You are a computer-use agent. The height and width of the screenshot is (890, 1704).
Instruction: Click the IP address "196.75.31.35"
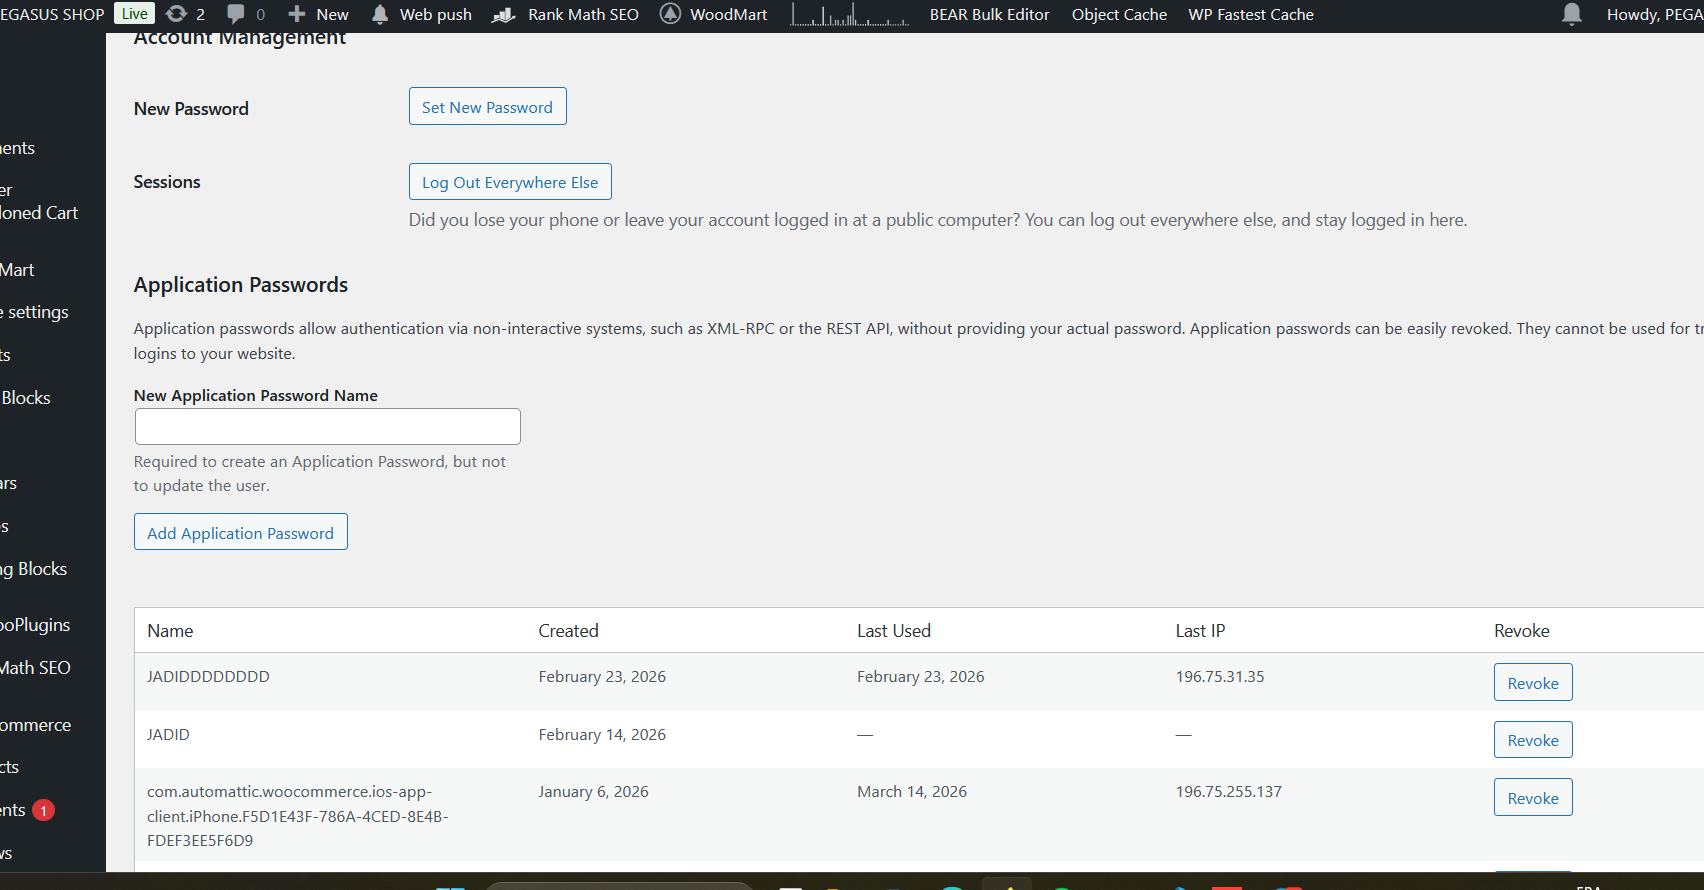[x=1220, y=676]
